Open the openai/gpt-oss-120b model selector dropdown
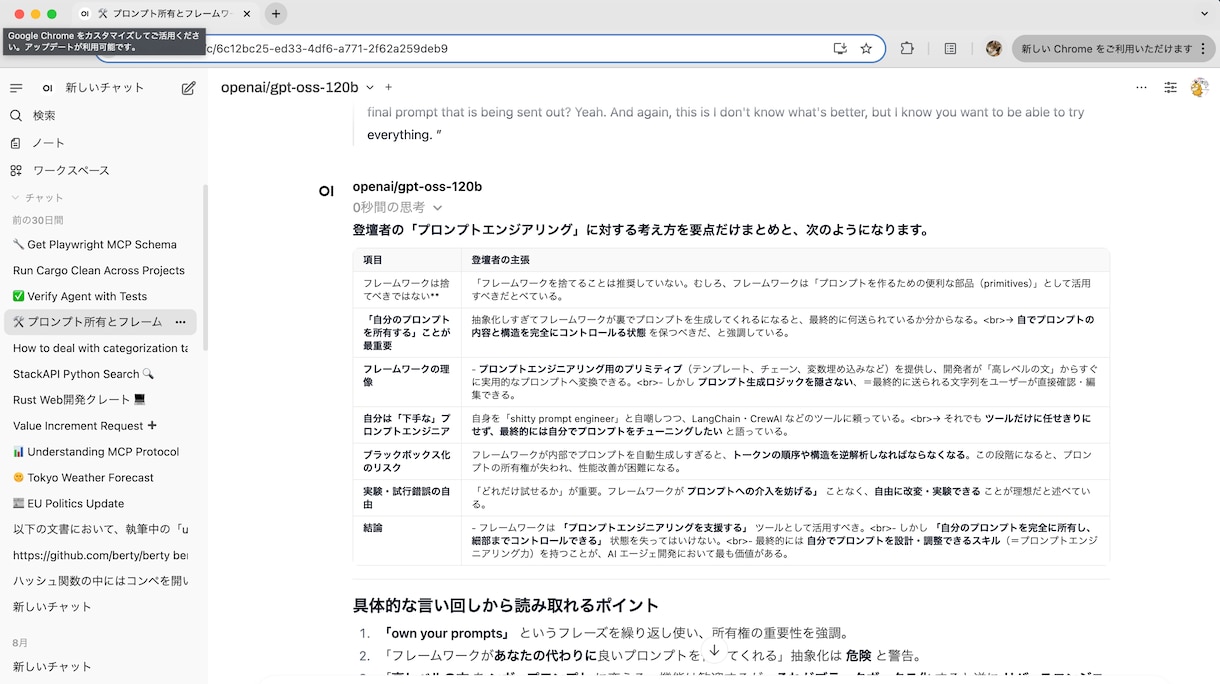The height and width of the screenshot is (684, 1220). tap(298, 88)
